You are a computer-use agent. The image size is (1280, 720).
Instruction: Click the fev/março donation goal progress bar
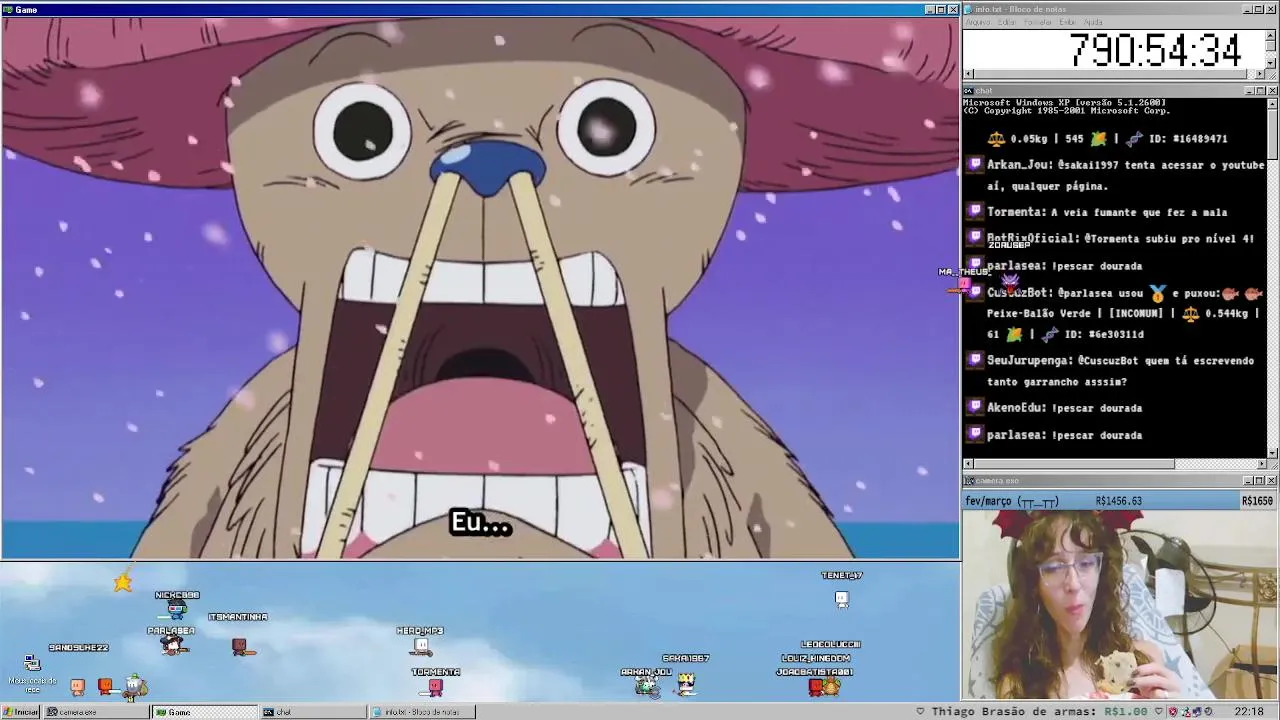pyautogui.click(x=1120, y=500)
